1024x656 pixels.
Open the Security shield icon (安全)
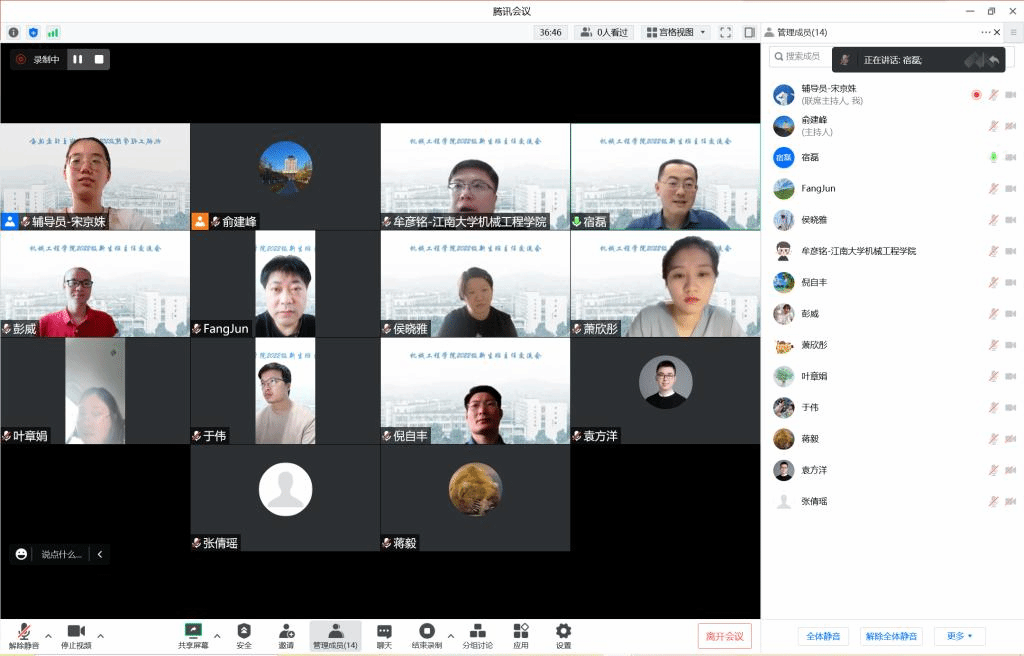244,635
